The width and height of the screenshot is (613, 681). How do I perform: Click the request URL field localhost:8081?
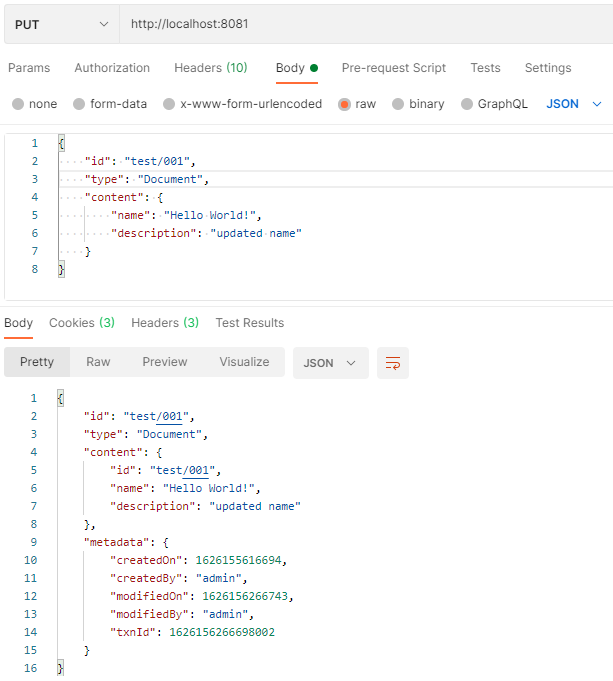coord(366,24)
